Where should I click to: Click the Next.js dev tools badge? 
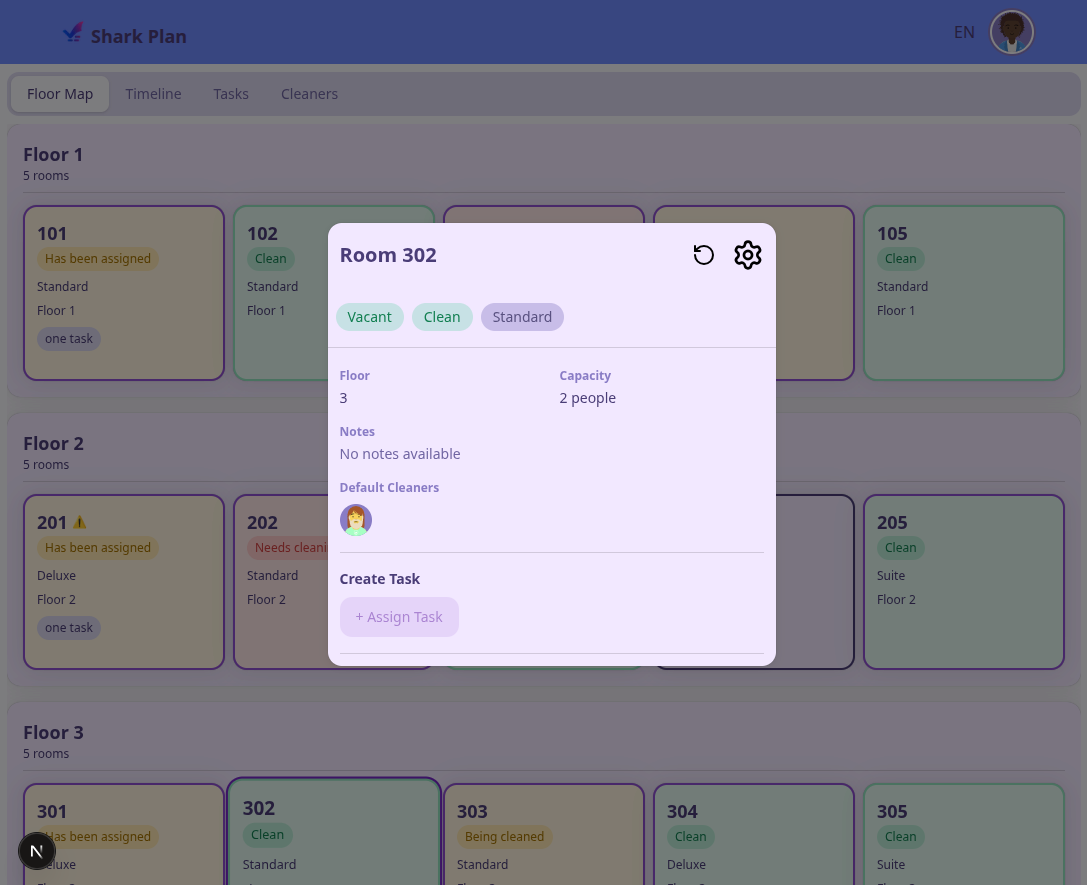(37, 851)
